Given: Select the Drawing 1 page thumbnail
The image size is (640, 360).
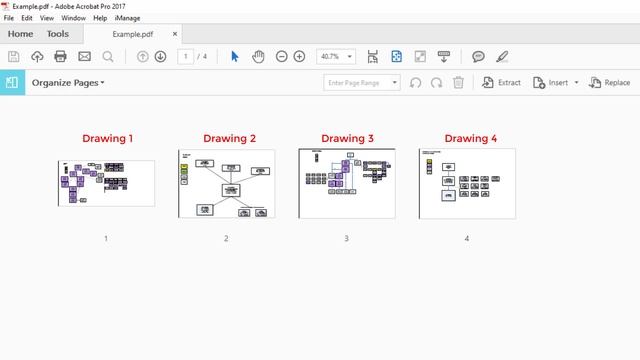Looking at the screenshot, I should (x=107, y=183).
